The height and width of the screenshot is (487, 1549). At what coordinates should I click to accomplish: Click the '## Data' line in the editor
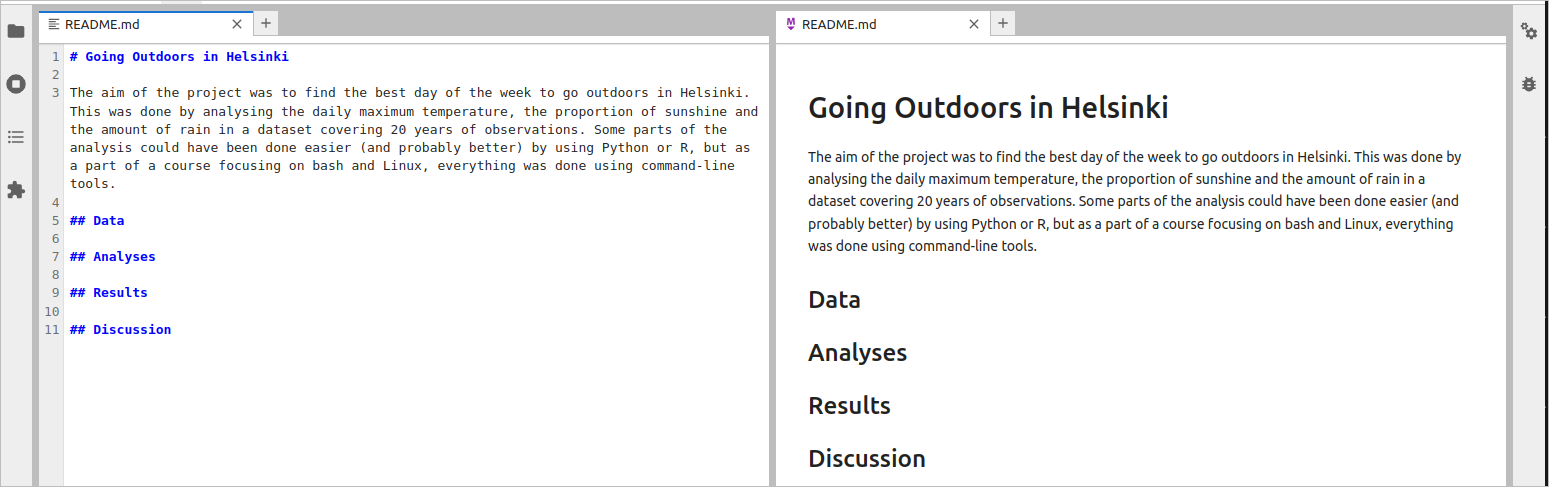coord(97,221)
